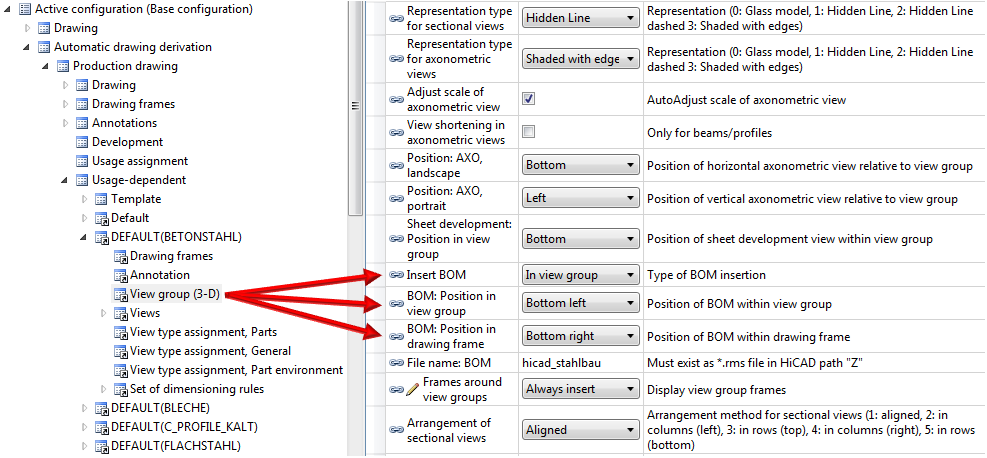Click the table icon beside Usage assignment

click(x=82, y=161)
